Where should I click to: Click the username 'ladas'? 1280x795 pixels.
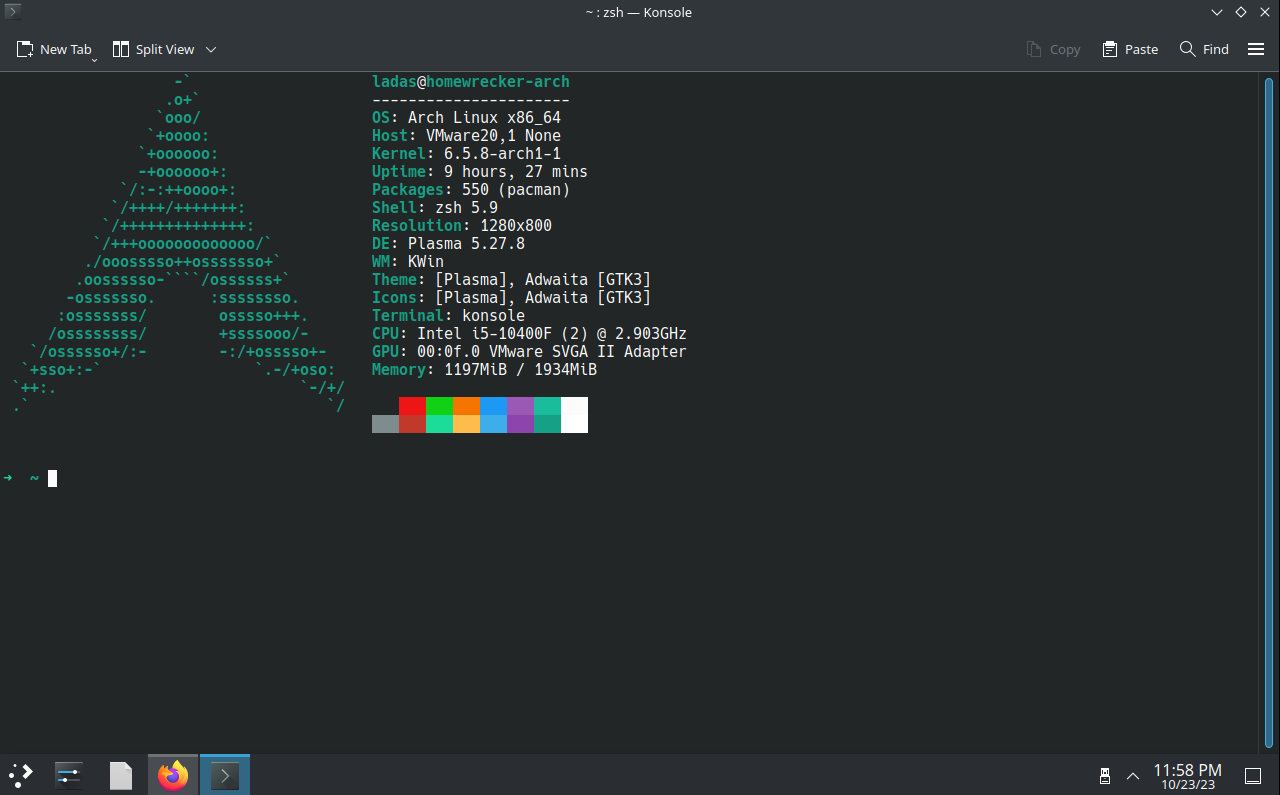(394, 82)
